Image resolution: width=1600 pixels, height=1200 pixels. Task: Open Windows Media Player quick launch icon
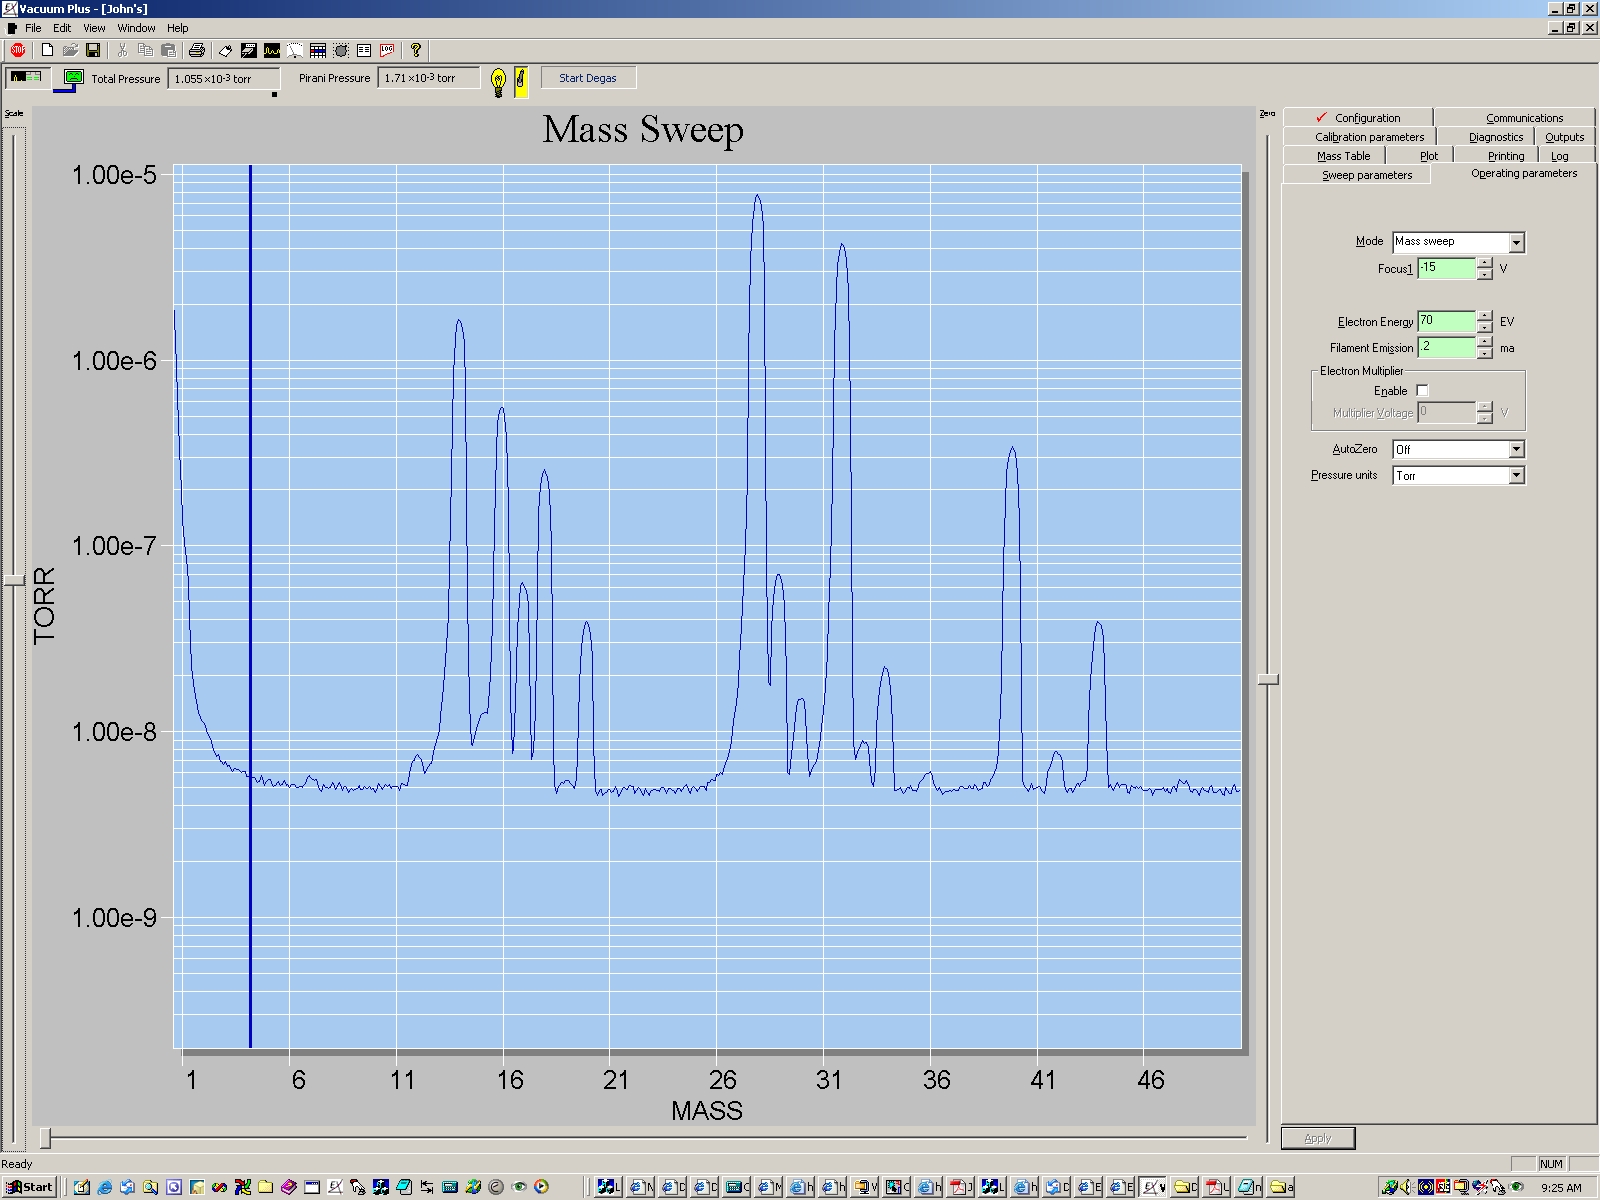click(541, 1187)
